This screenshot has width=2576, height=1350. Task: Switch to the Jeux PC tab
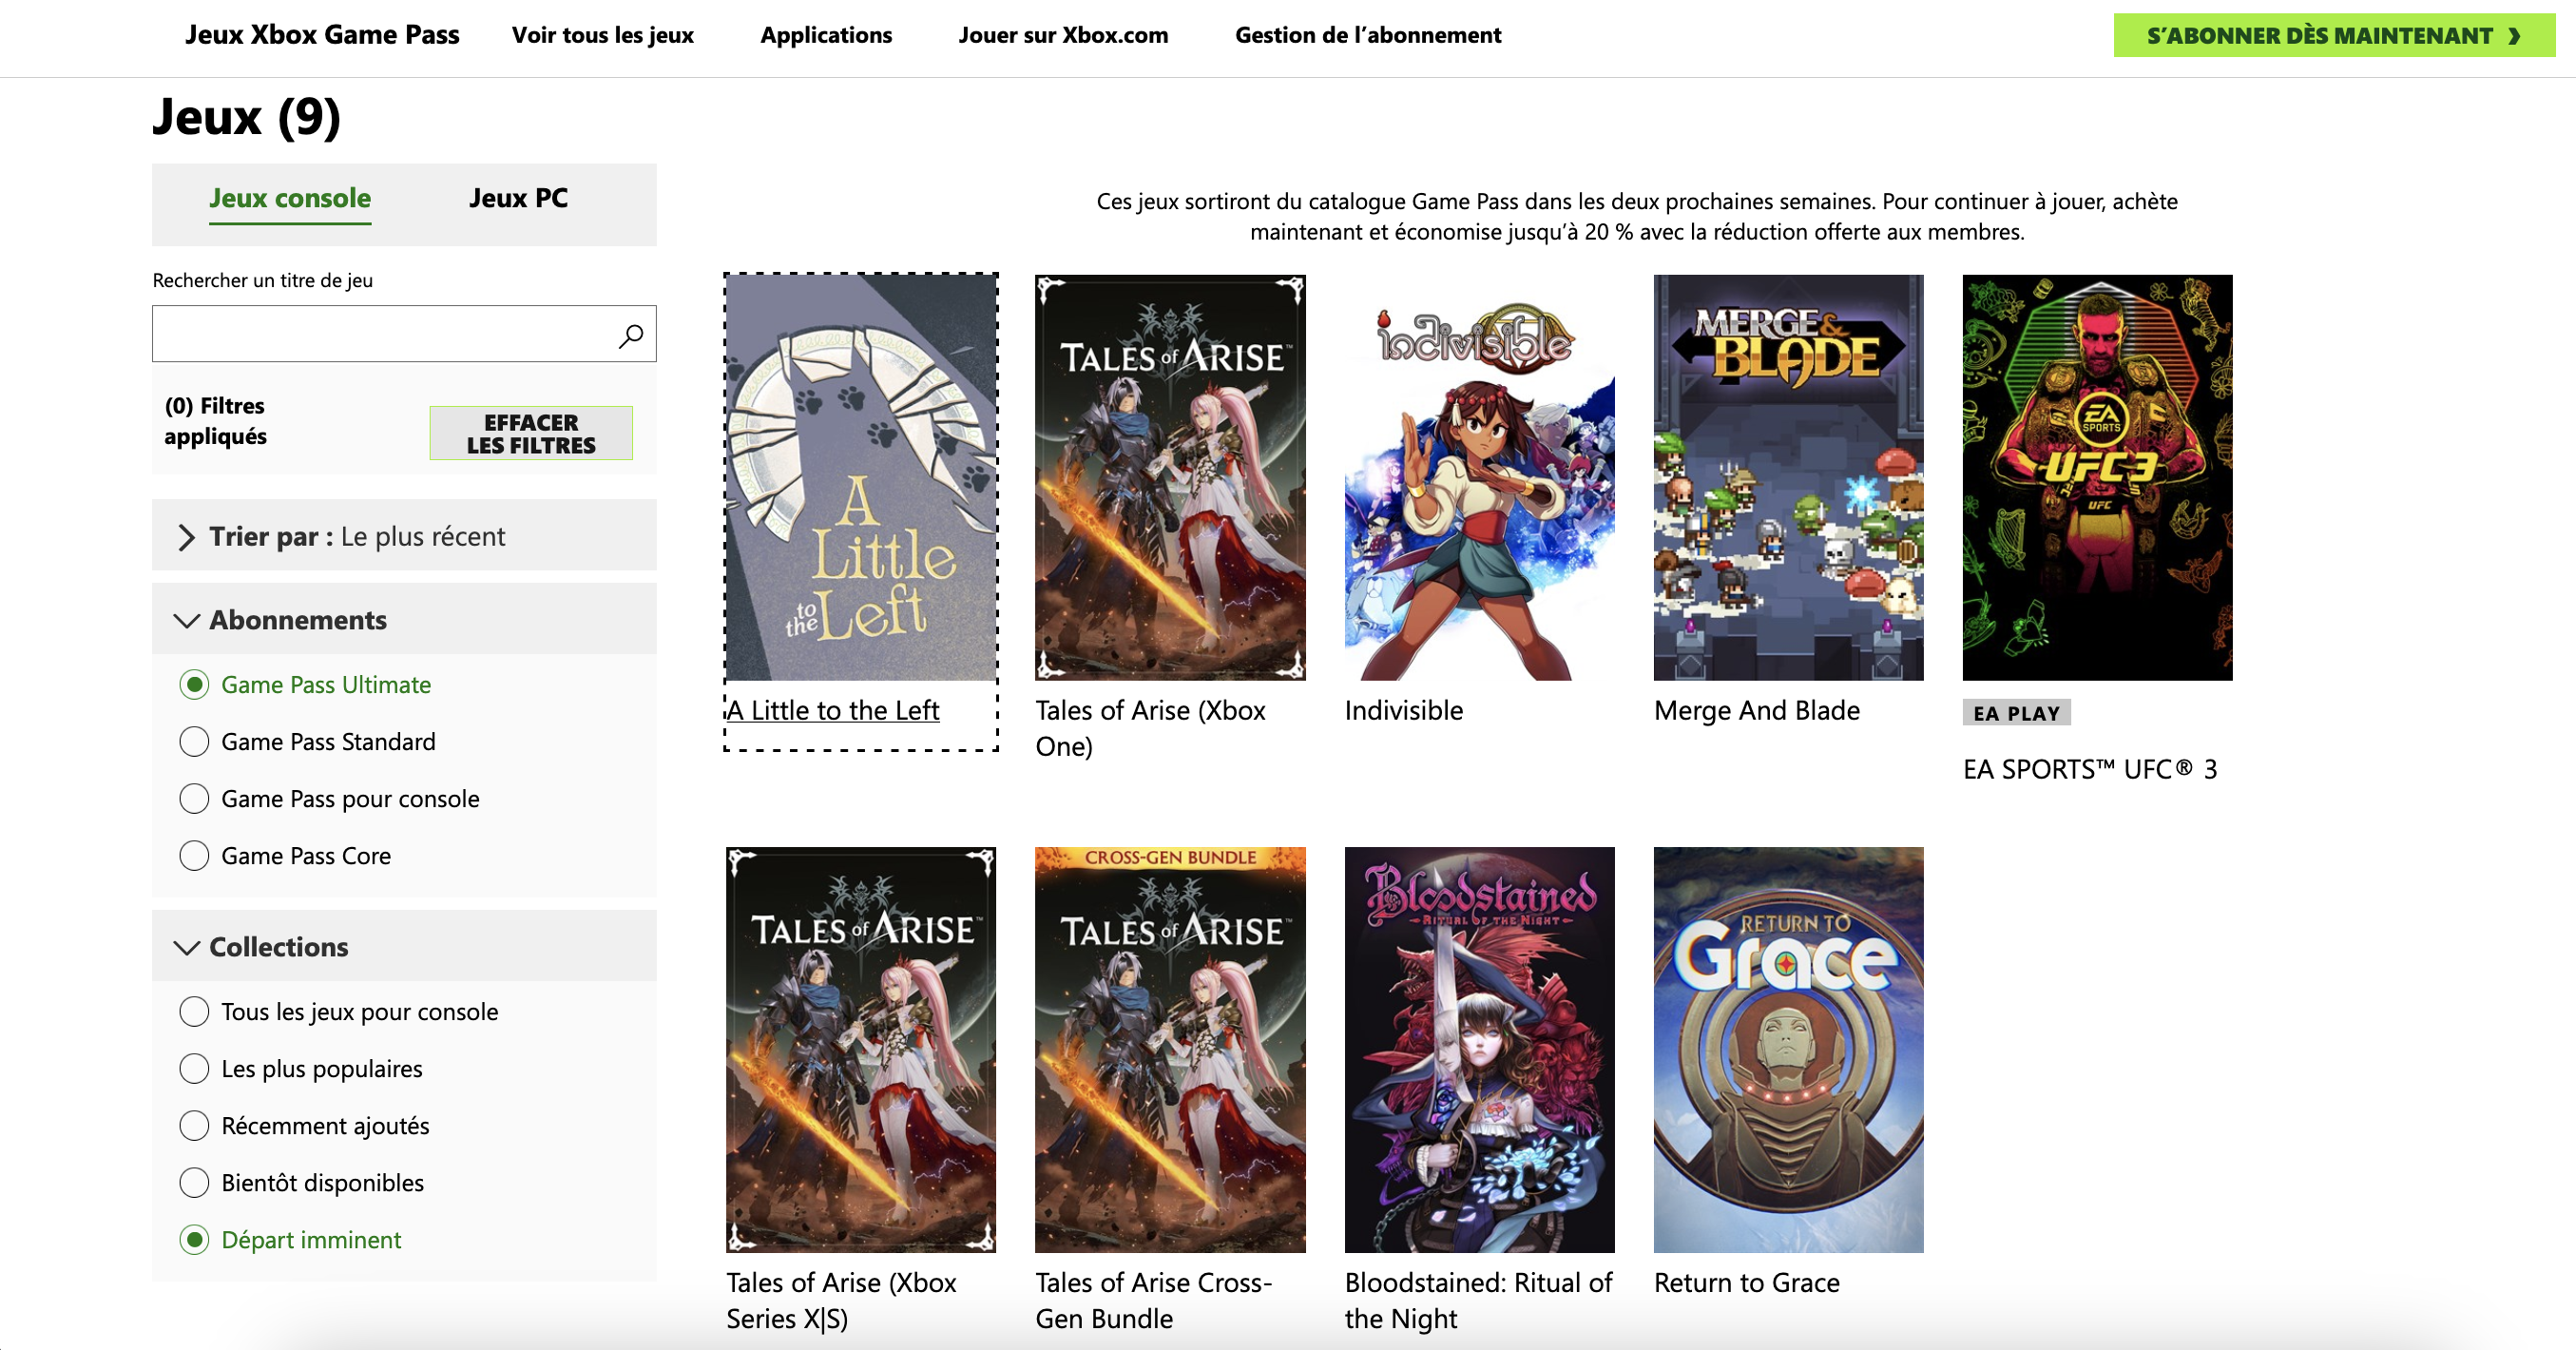(518, 198)
